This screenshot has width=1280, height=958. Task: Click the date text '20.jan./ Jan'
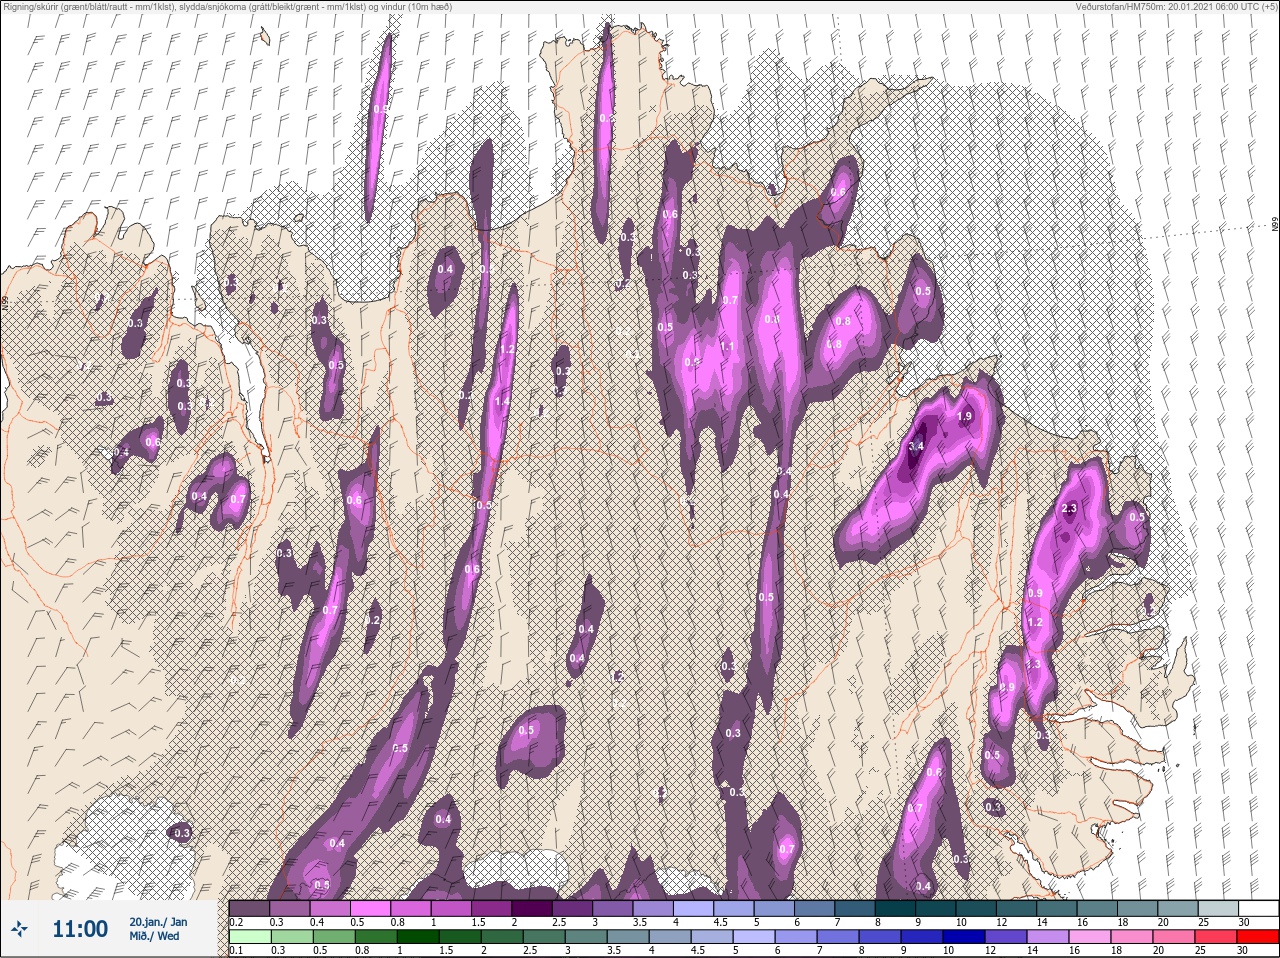pyautogui.click(x=158, y=922)
